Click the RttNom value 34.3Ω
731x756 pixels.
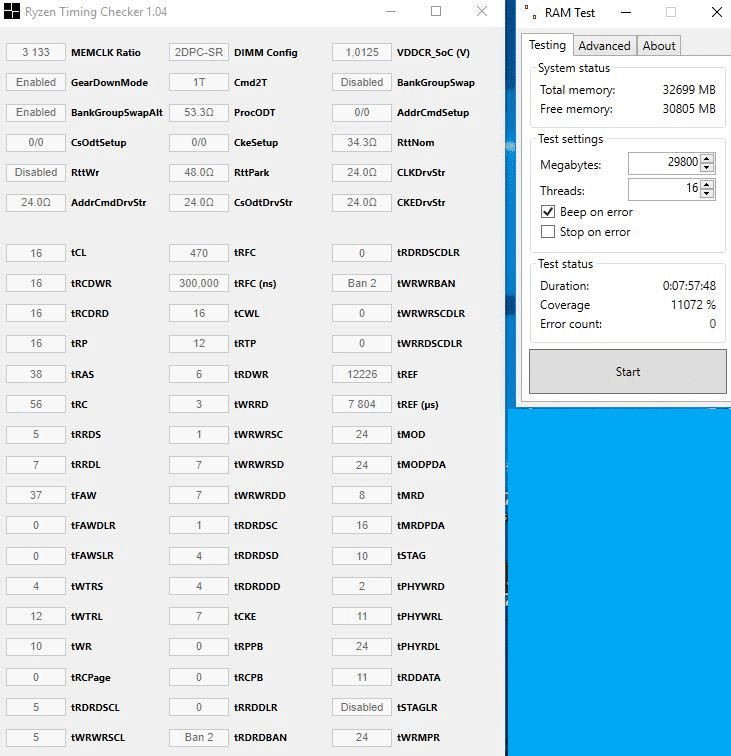tap(362, 142)
